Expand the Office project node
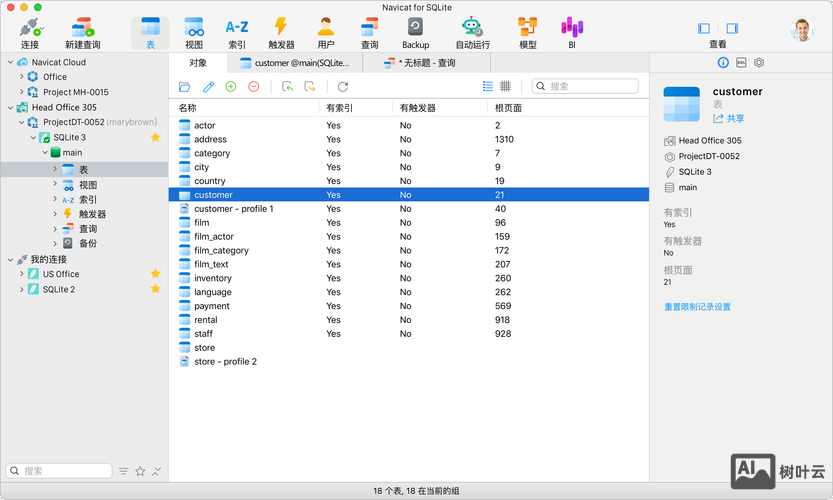This screenshot has height=500, width=833. point(21,77)
